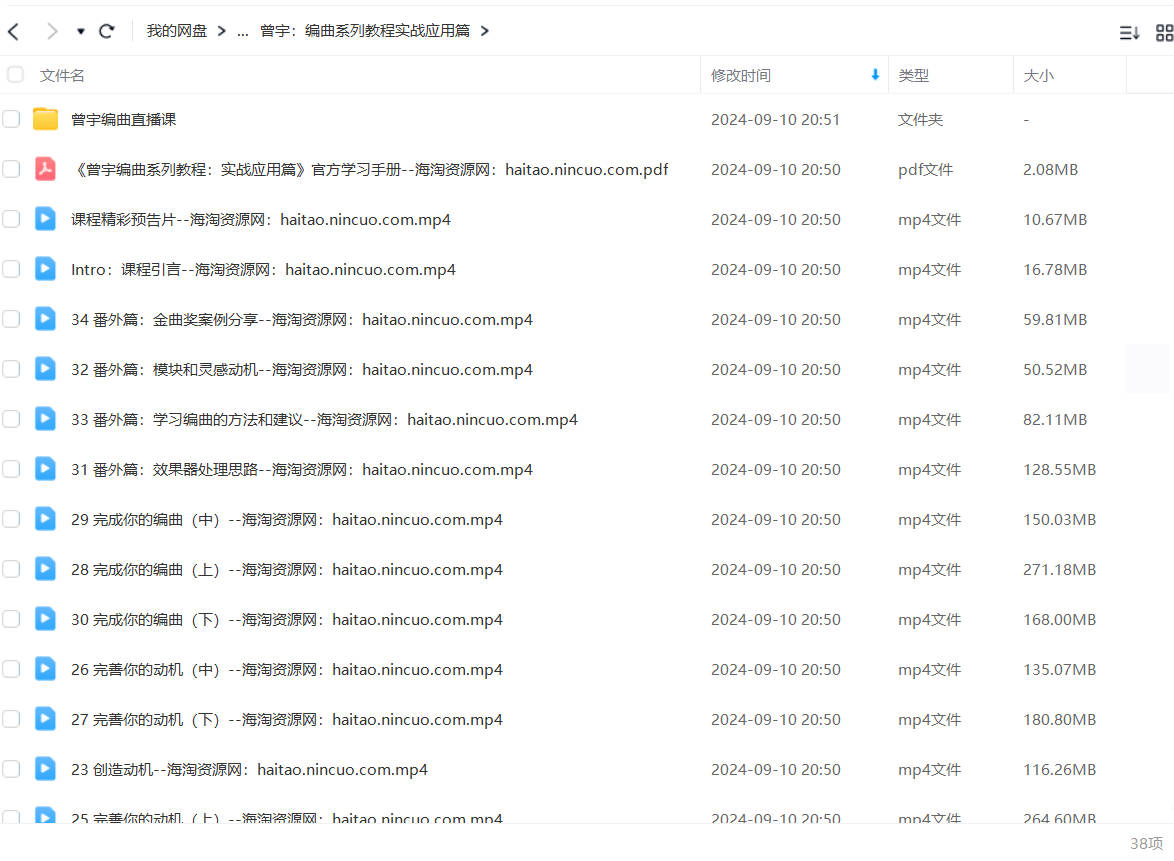The height and width of the screenshot is (861, 1174).
Task: Open file name 34 番外篇：金曲奖案例分享
Action: (302, 320)
